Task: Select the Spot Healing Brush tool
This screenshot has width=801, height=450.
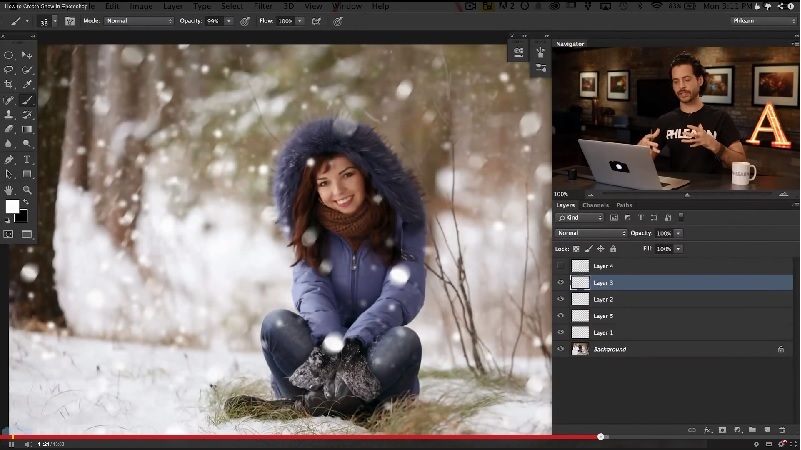Action: tap(9, 100)
